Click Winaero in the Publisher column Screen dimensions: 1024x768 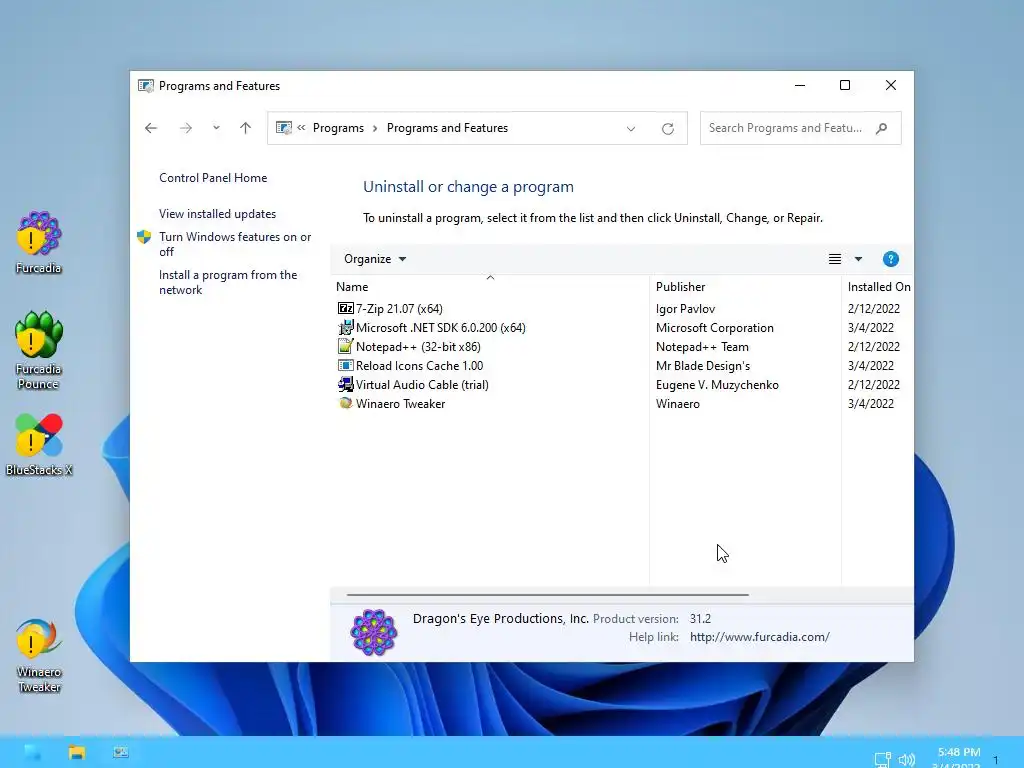[x=677, y=404]
